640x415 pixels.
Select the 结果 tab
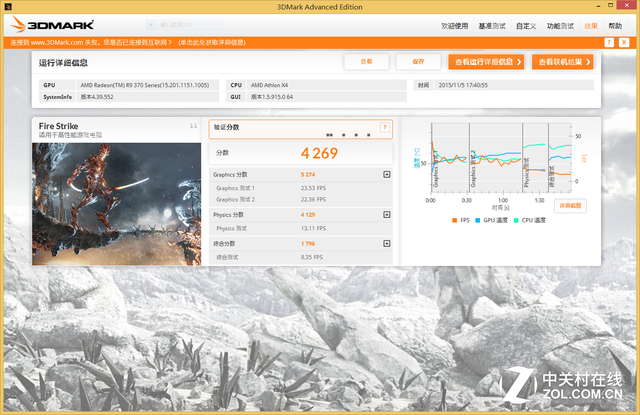590,25
